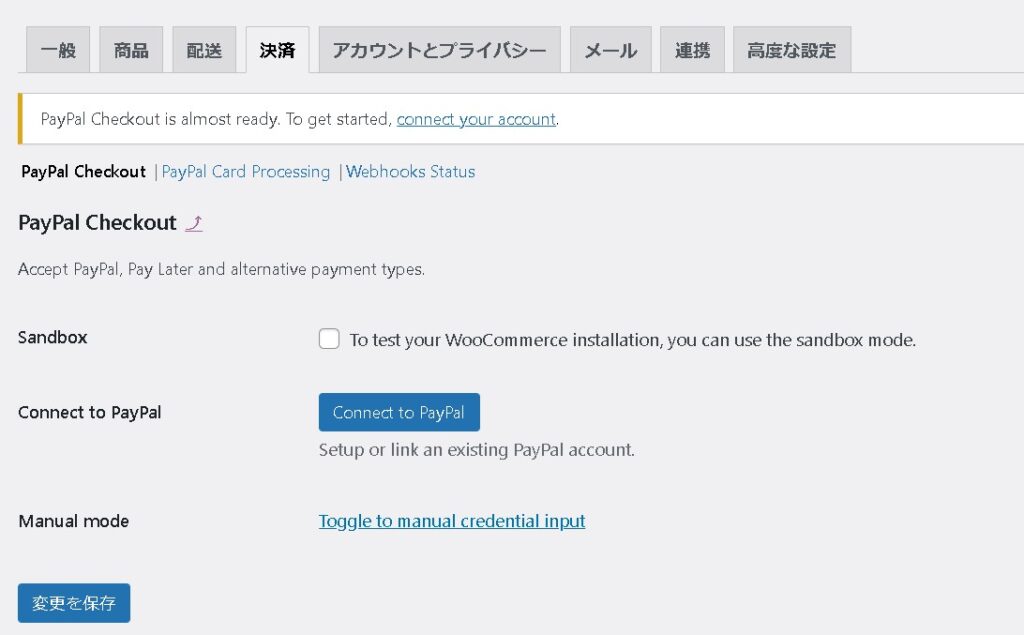Save settings with the 変更を保存 button
This screenshot has width=1024, height=635.
pos(74,603)
